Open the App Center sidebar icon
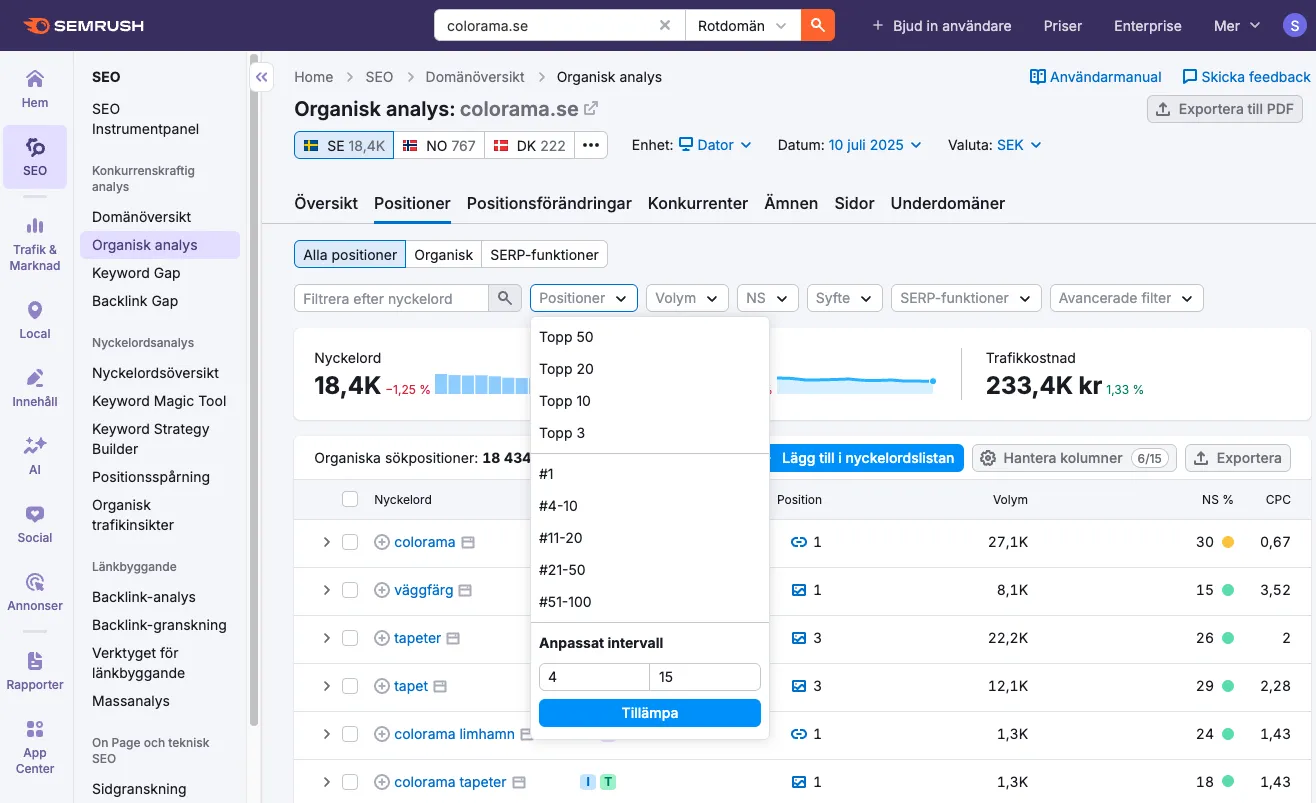The image size is (1316, 803). click(35, 746)
